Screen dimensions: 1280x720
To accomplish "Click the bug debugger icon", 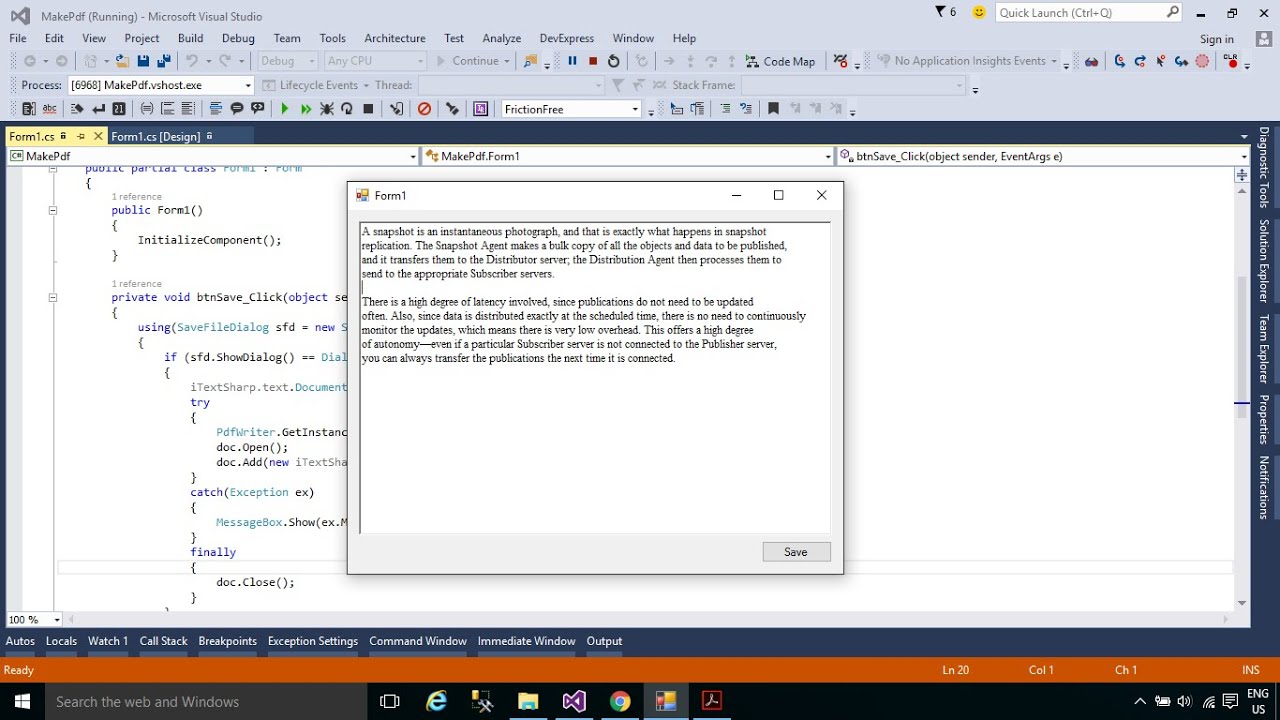I will pos(327,109).
